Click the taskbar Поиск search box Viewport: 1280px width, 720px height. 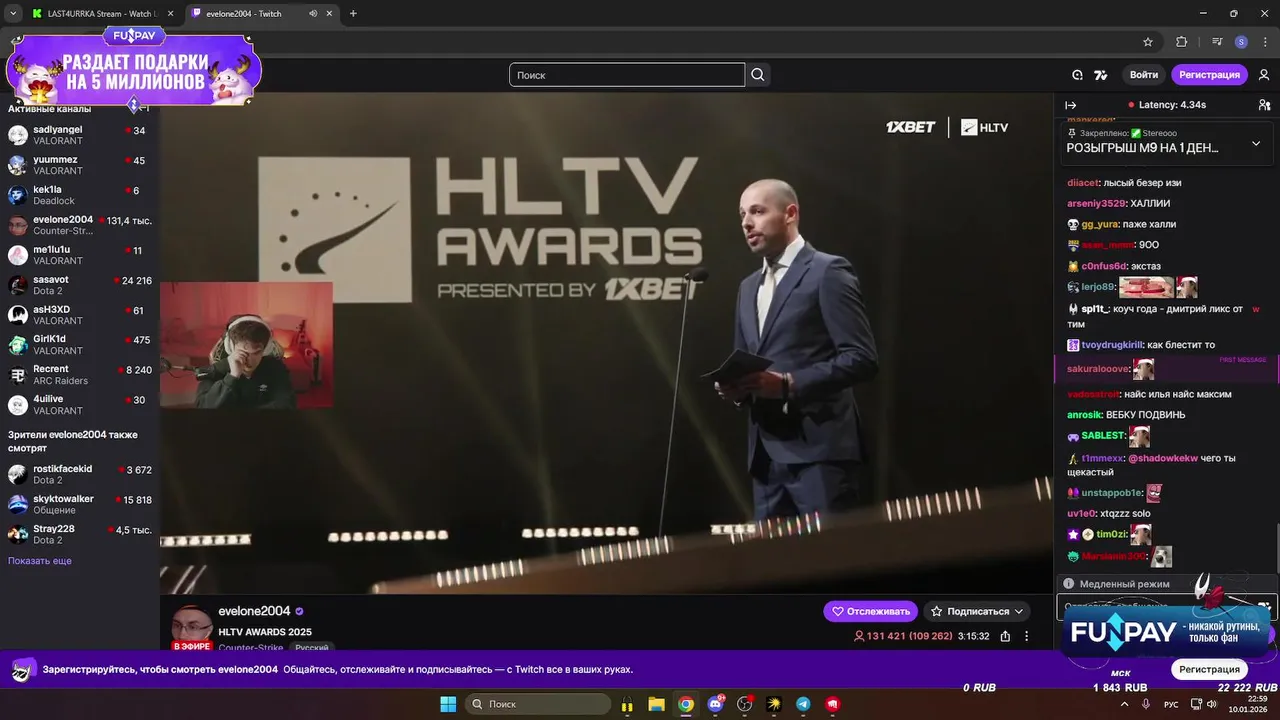coord(540,704)
